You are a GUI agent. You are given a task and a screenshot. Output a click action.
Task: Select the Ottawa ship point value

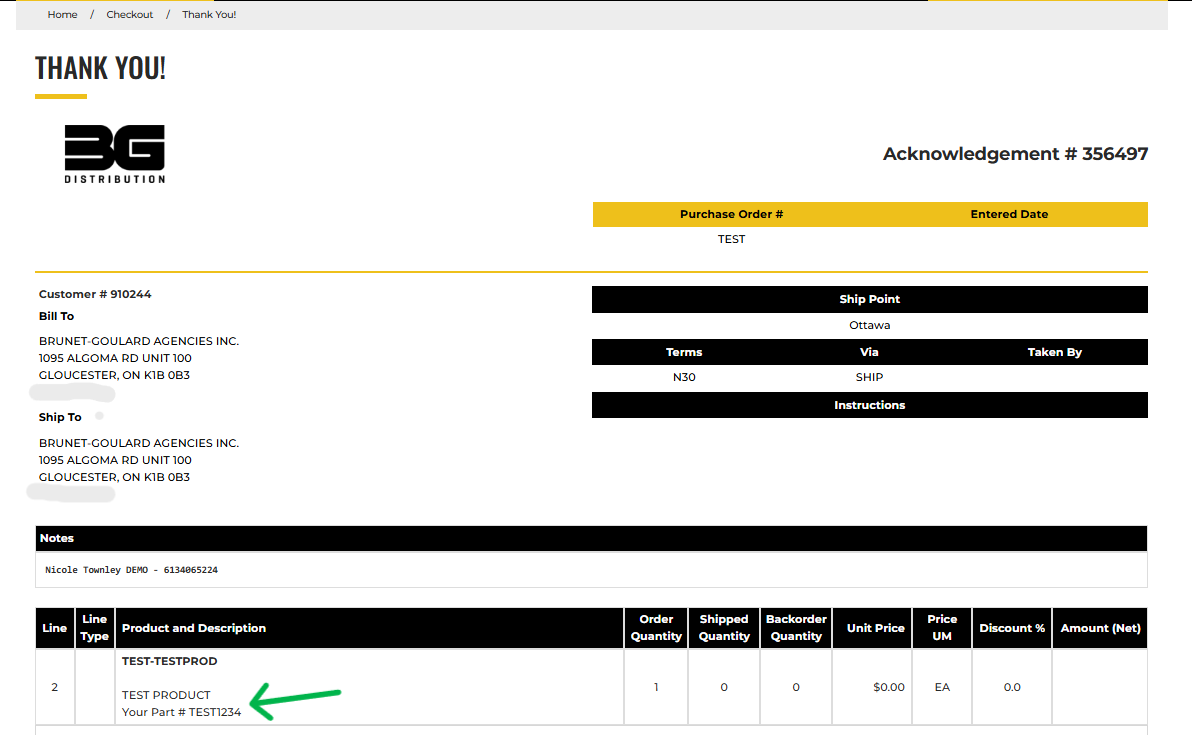[x=870, y=325]
